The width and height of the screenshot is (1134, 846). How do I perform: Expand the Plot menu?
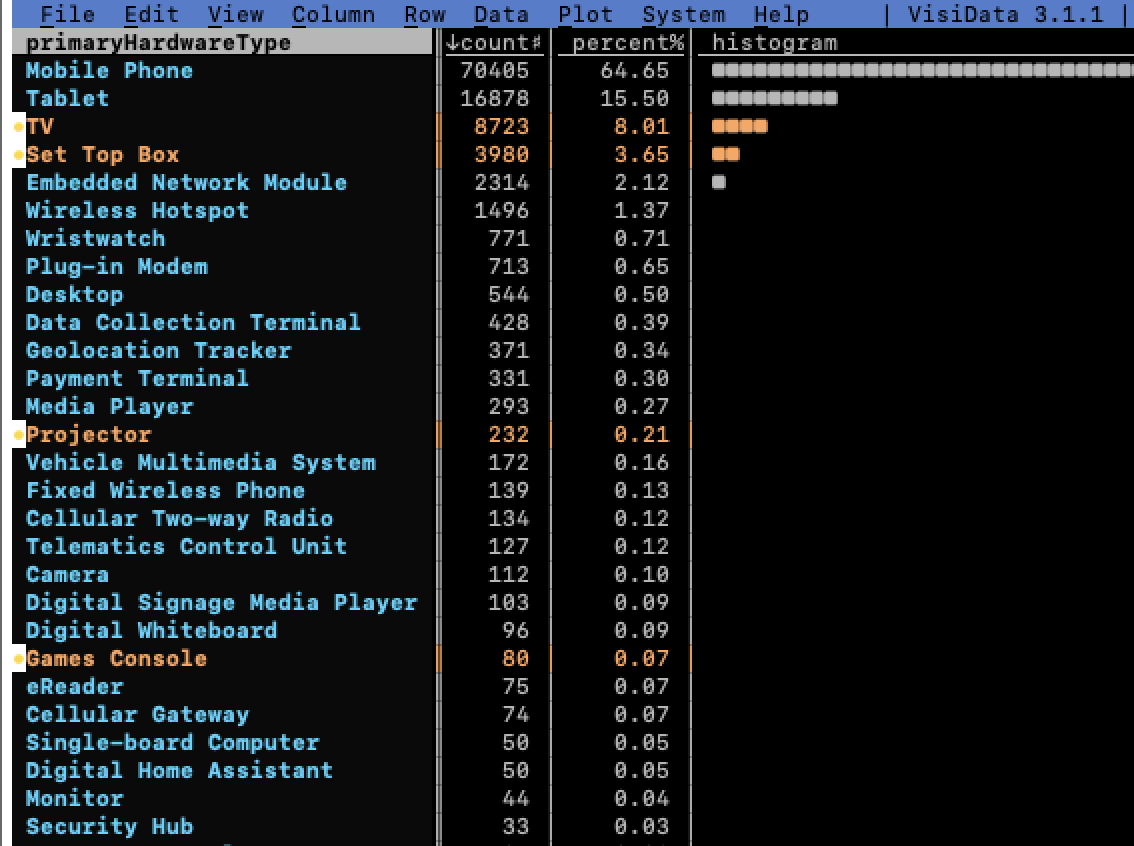[x=585, y=14]
